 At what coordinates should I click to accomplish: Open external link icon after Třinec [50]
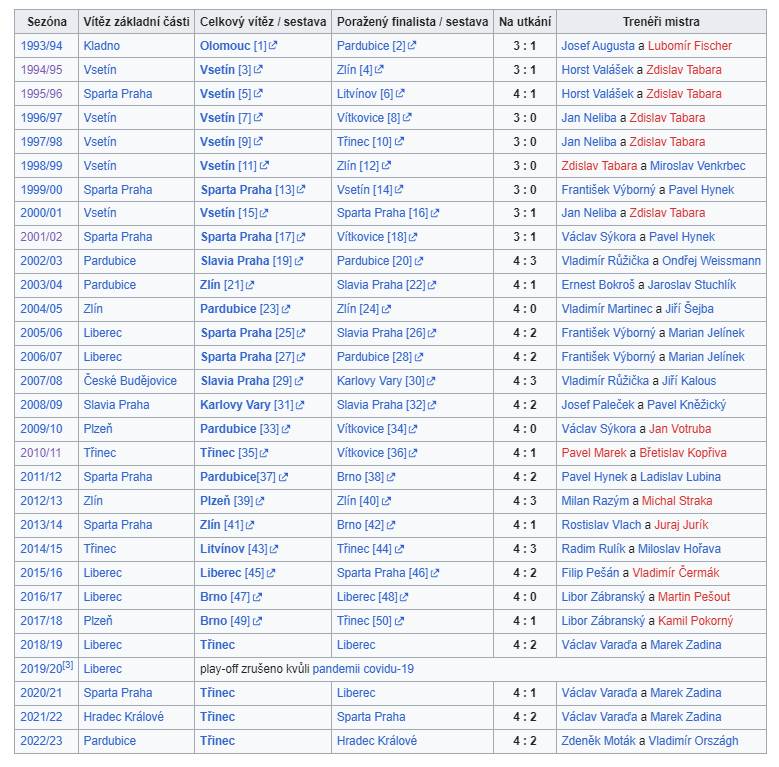399,621
